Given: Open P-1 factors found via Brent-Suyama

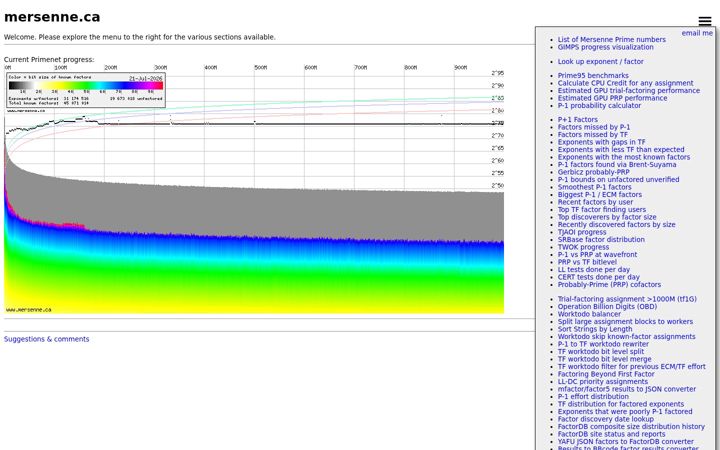Looking at the screenshot, I should pos(617,164).
